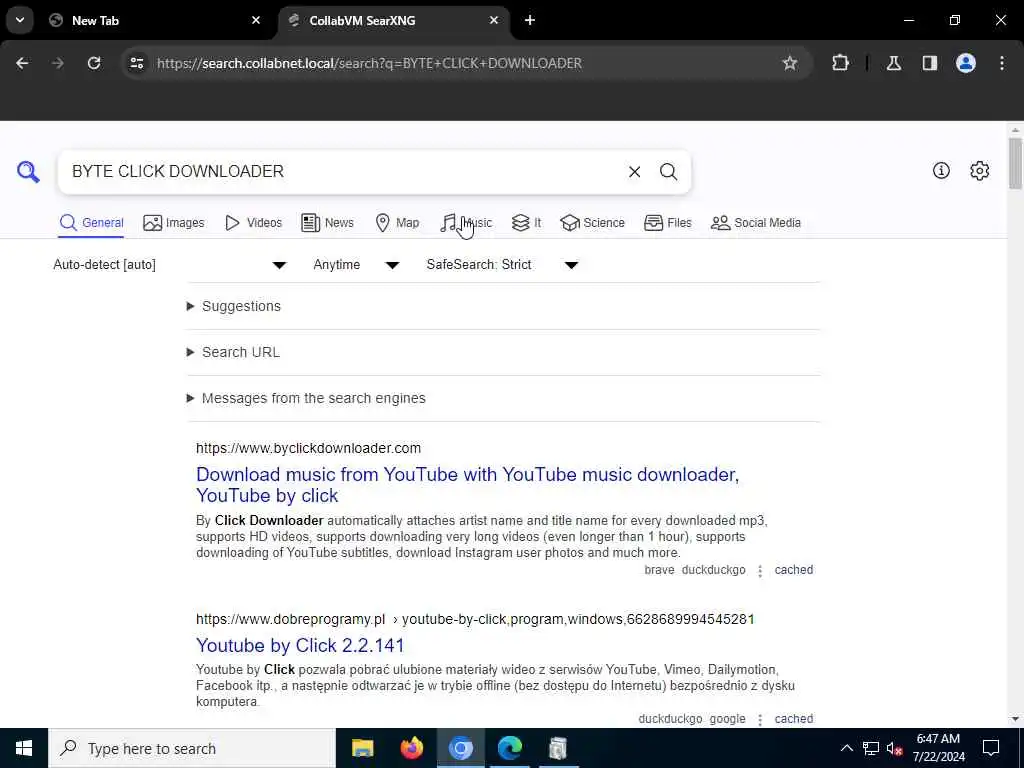Open the SafeSearch Strict dropdown

point(502,265)
